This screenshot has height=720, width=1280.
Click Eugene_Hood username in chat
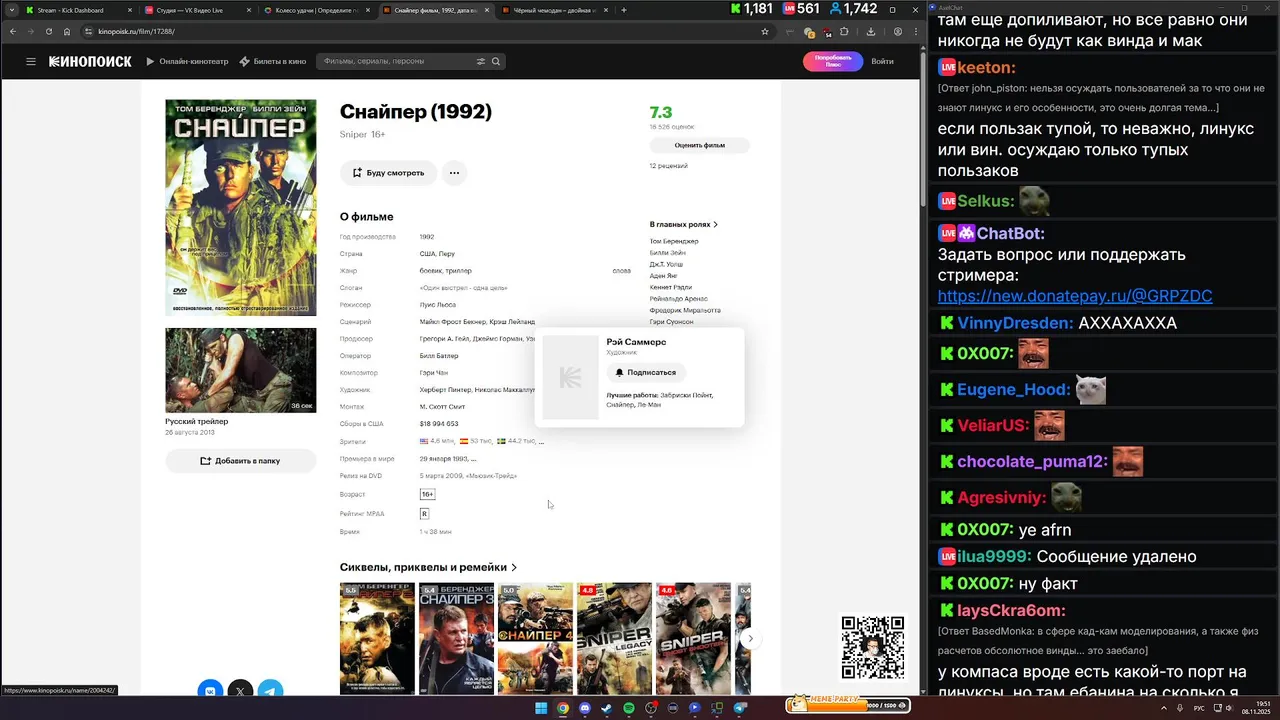(x=1014, y=390)
